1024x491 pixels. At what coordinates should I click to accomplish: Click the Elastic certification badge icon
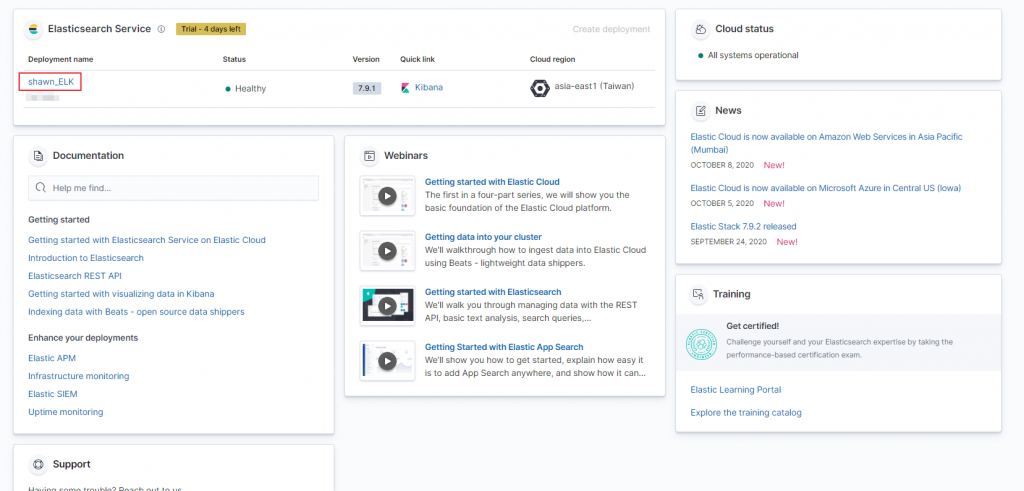tap(702, 343)
